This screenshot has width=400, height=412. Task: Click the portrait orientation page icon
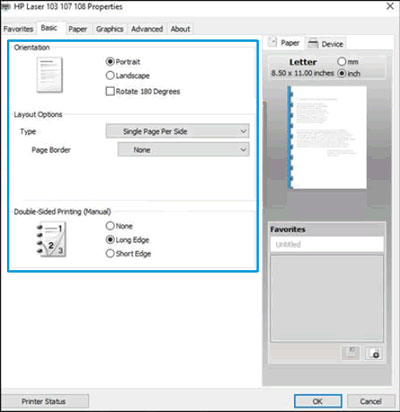tap(50, 75)
